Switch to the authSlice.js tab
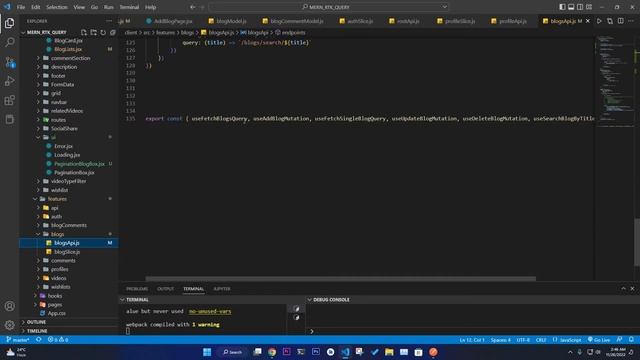Screen dimensions: 640x360 [x=356, y=21]
